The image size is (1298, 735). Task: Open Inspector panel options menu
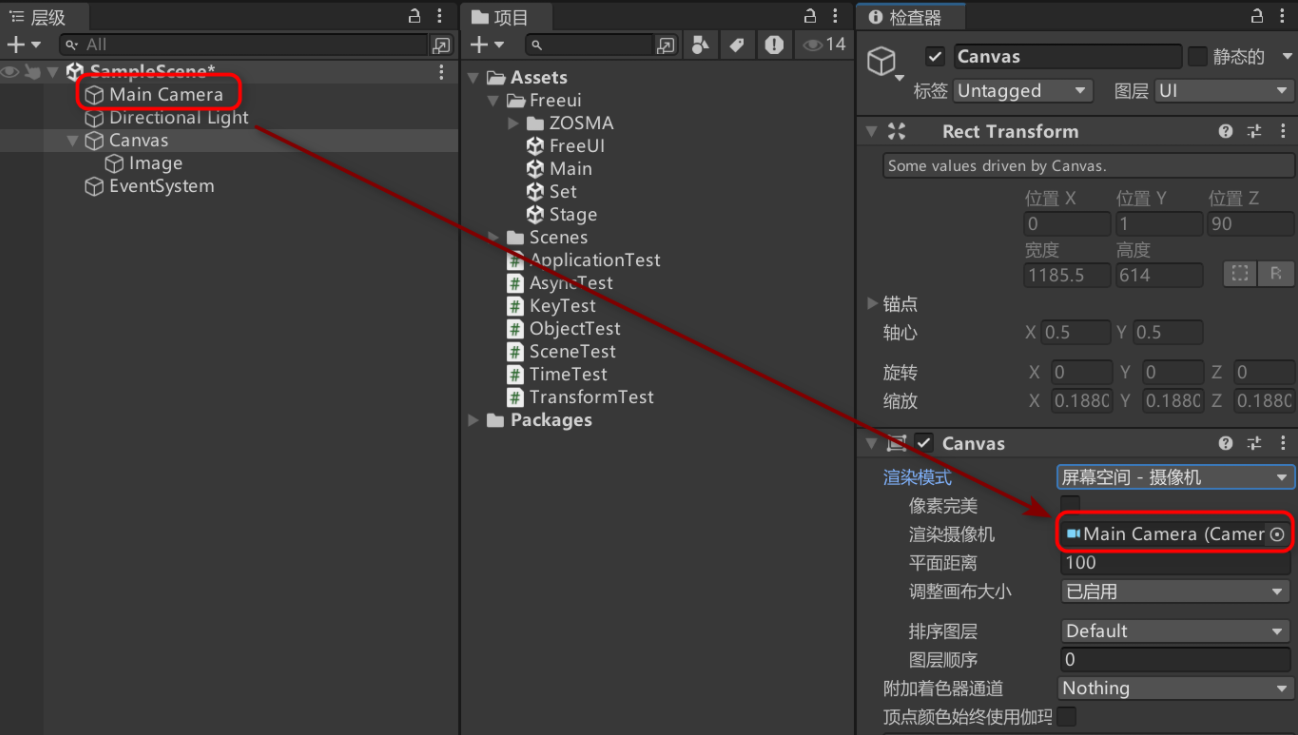click(1281, 16)
